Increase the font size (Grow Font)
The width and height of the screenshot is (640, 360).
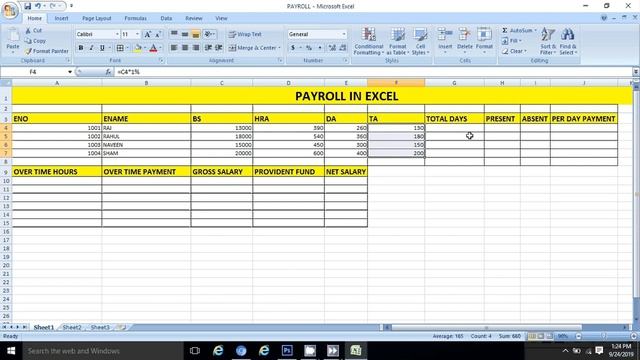pyautogui.click(x=148, y=34)
